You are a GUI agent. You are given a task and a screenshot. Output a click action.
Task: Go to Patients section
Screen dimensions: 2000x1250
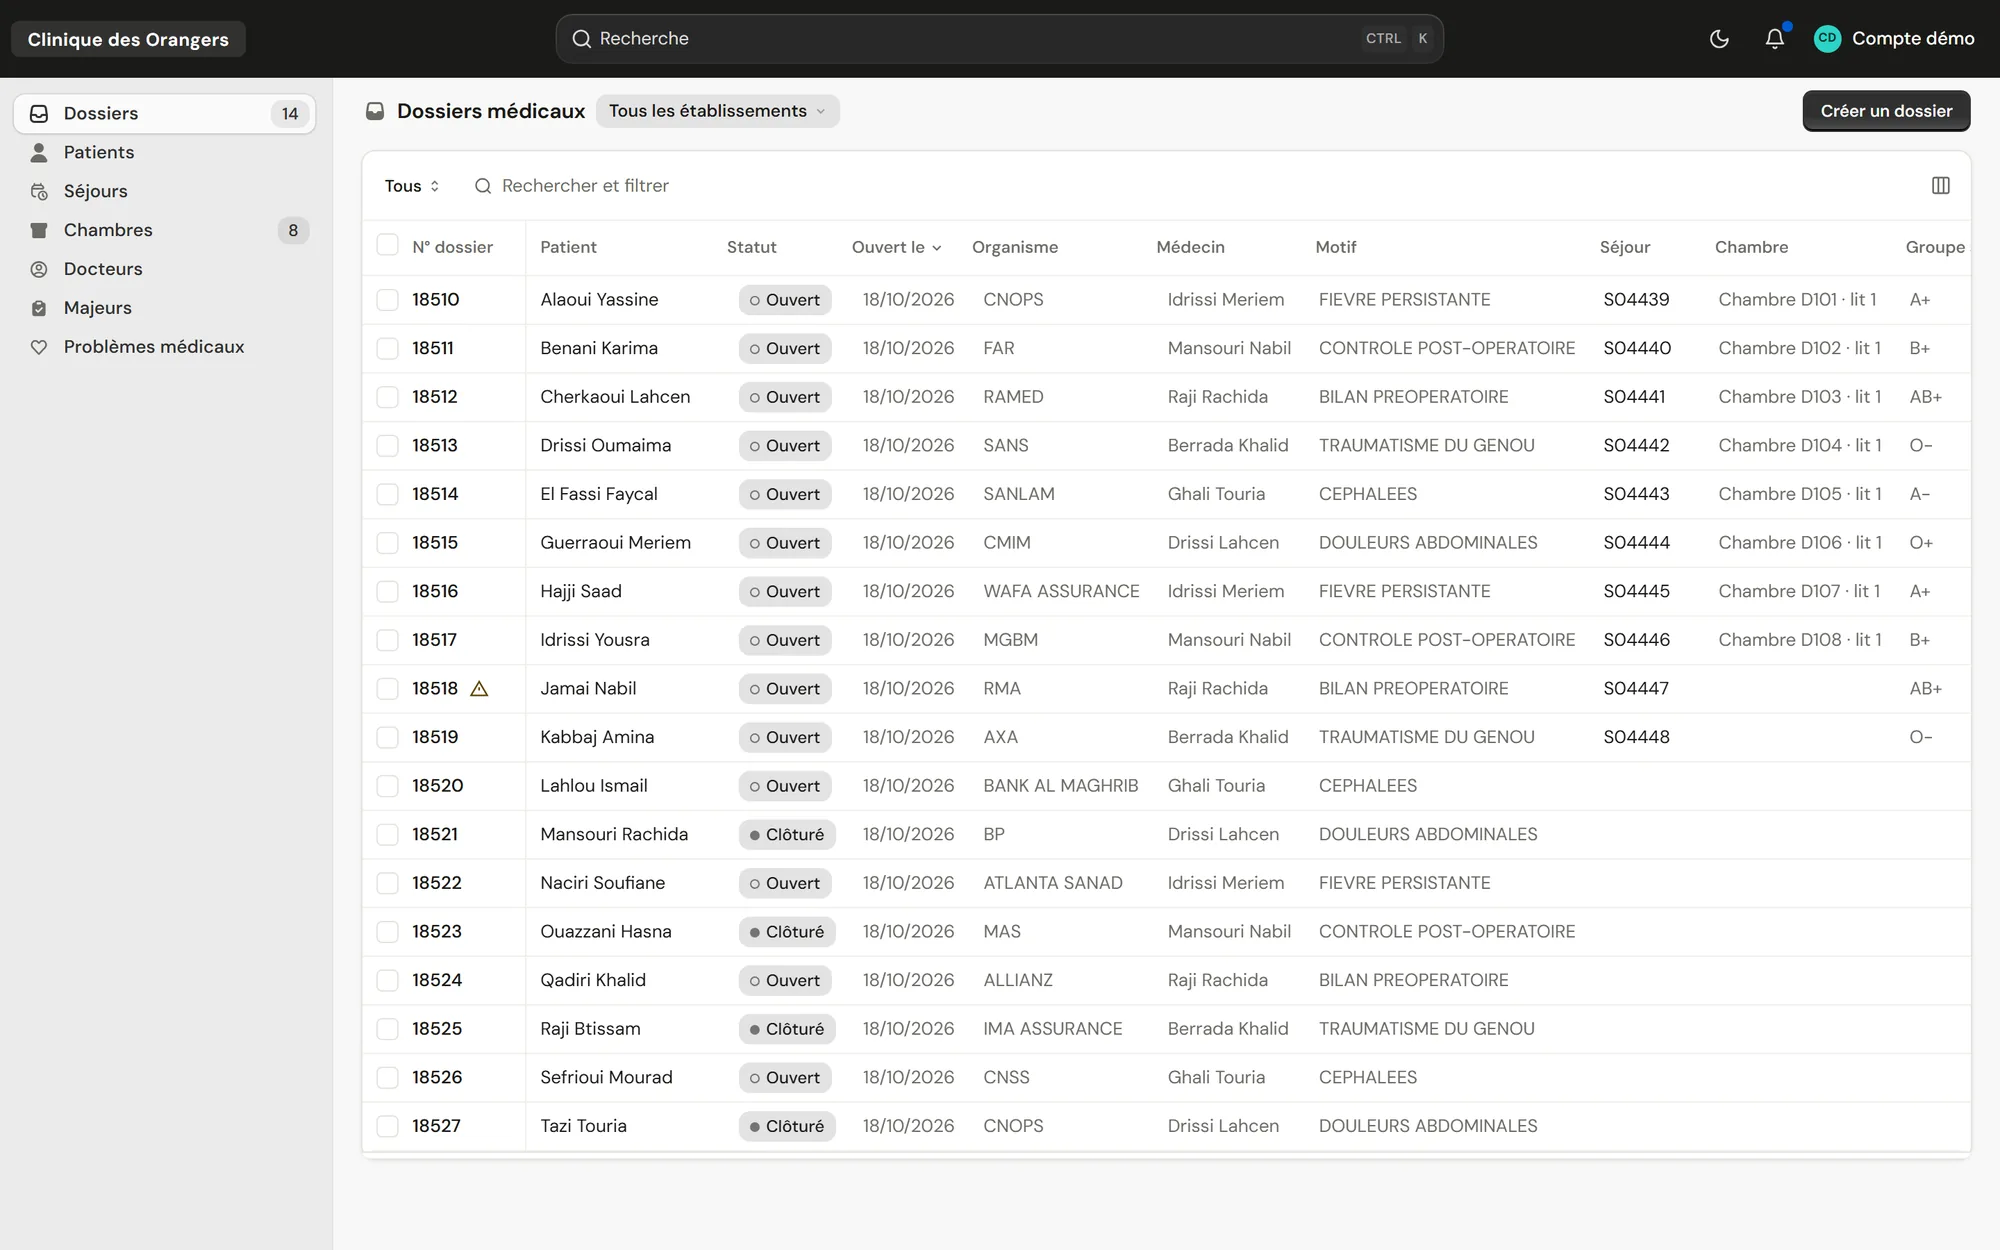tap(164, 152)
